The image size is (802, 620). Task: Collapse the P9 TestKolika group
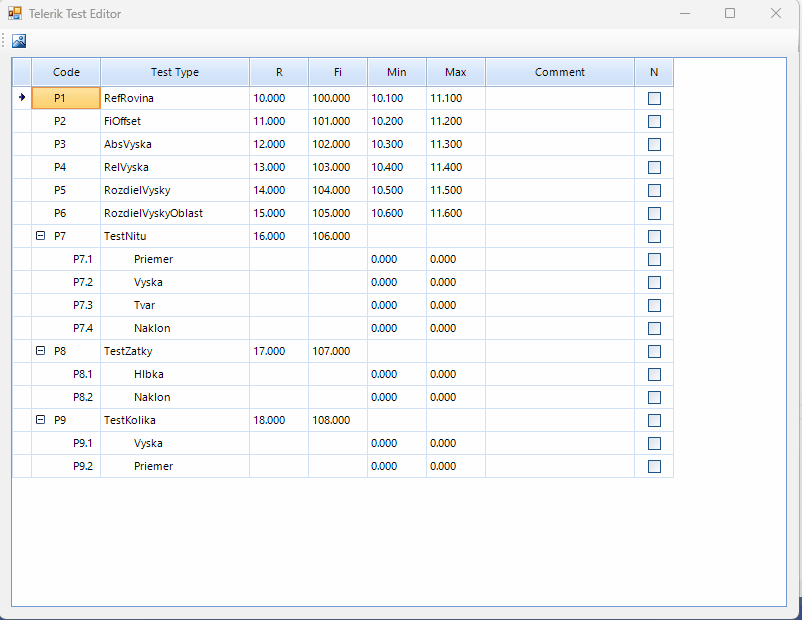[x=41, y=420]
